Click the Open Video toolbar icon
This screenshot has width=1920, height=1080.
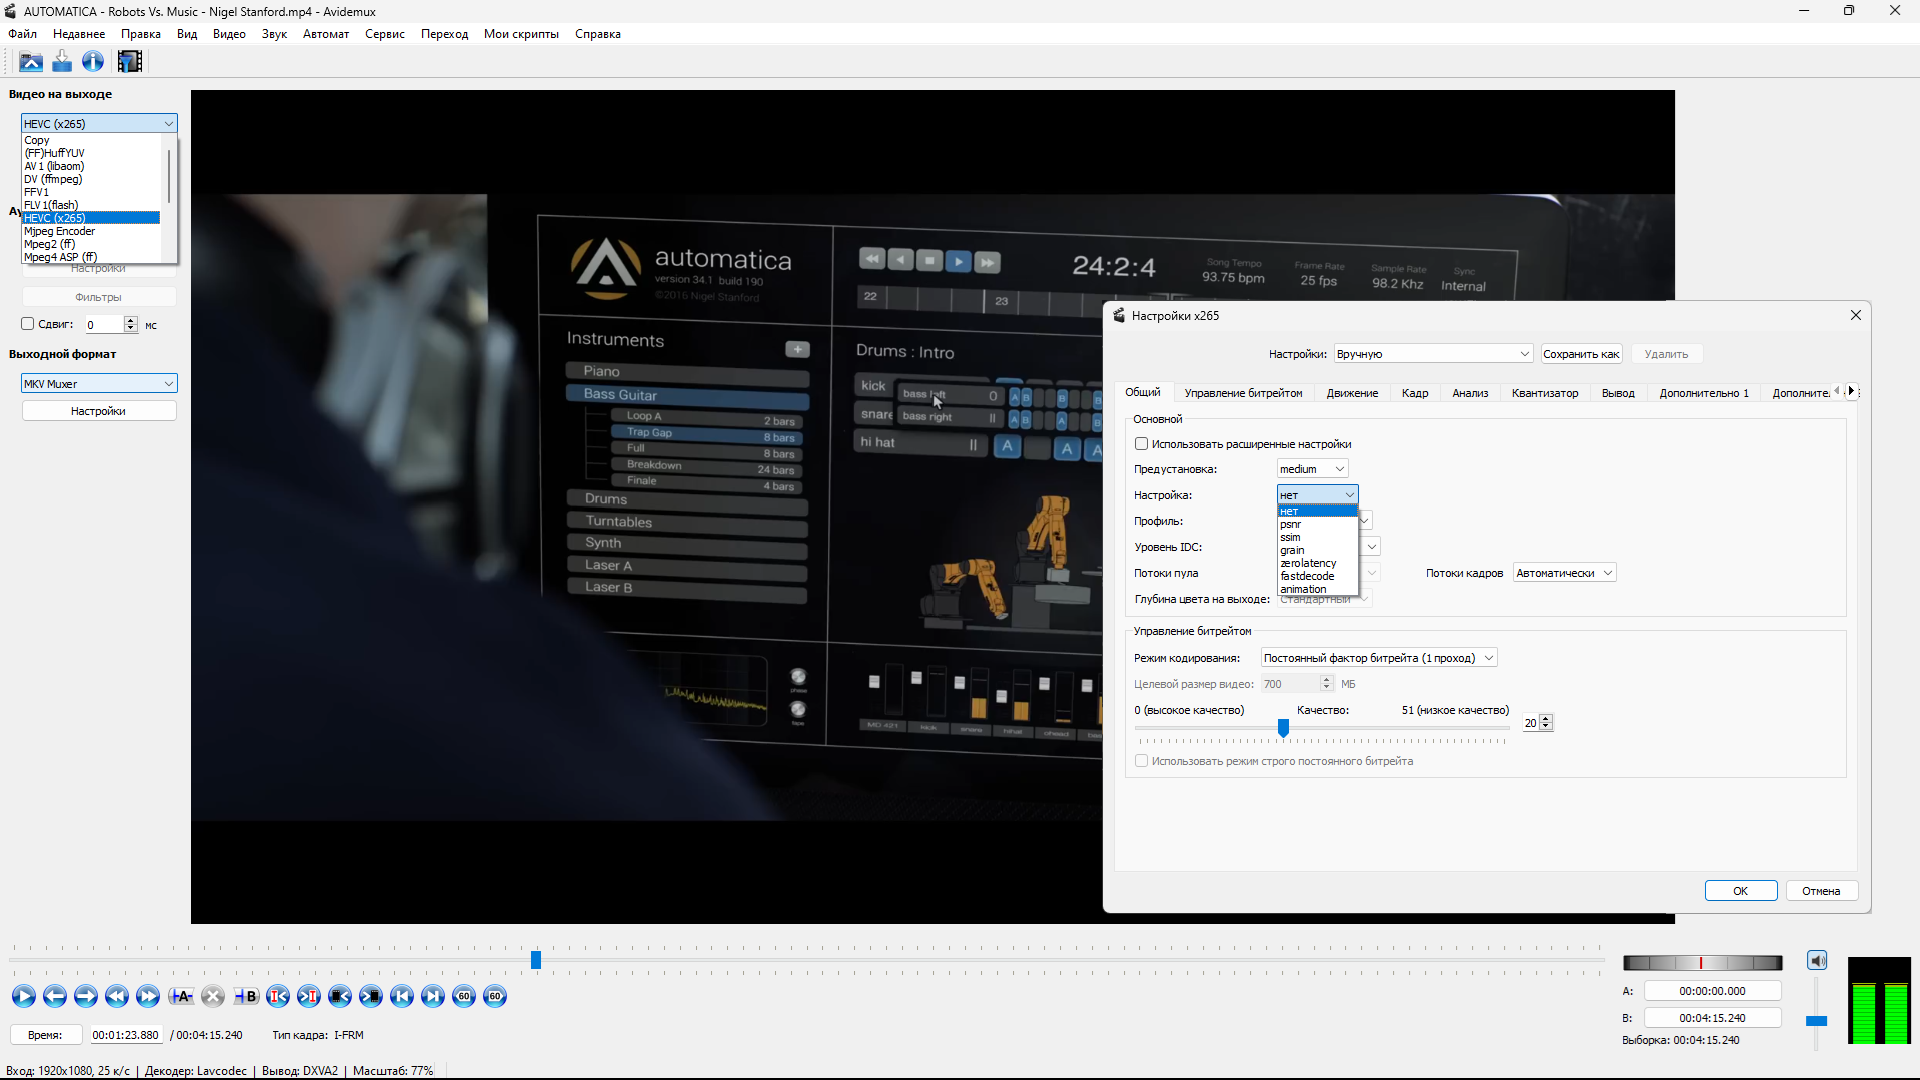31,62
